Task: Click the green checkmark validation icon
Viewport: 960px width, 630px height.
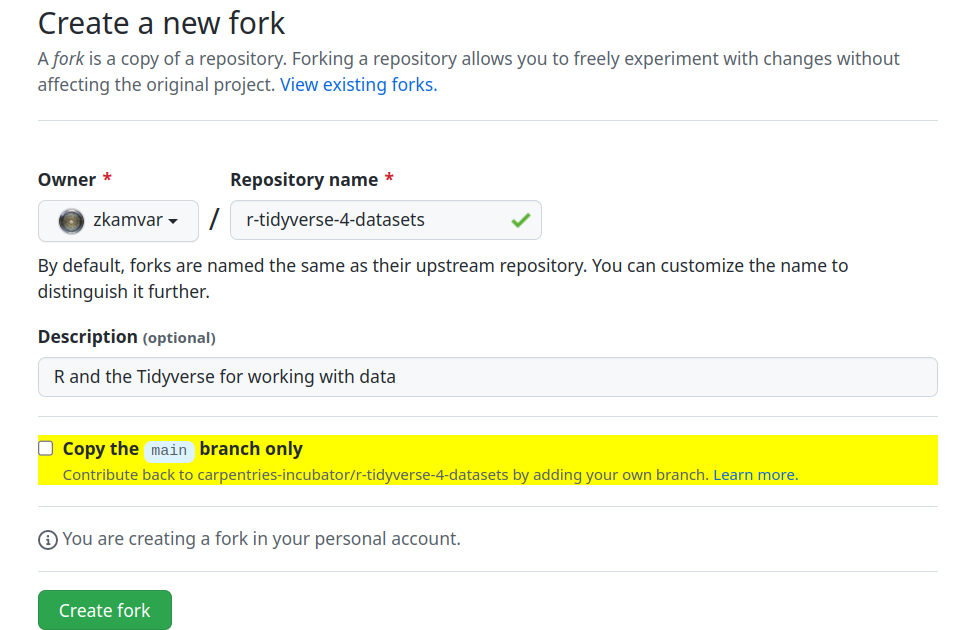Action: click(x=520, y=220)
